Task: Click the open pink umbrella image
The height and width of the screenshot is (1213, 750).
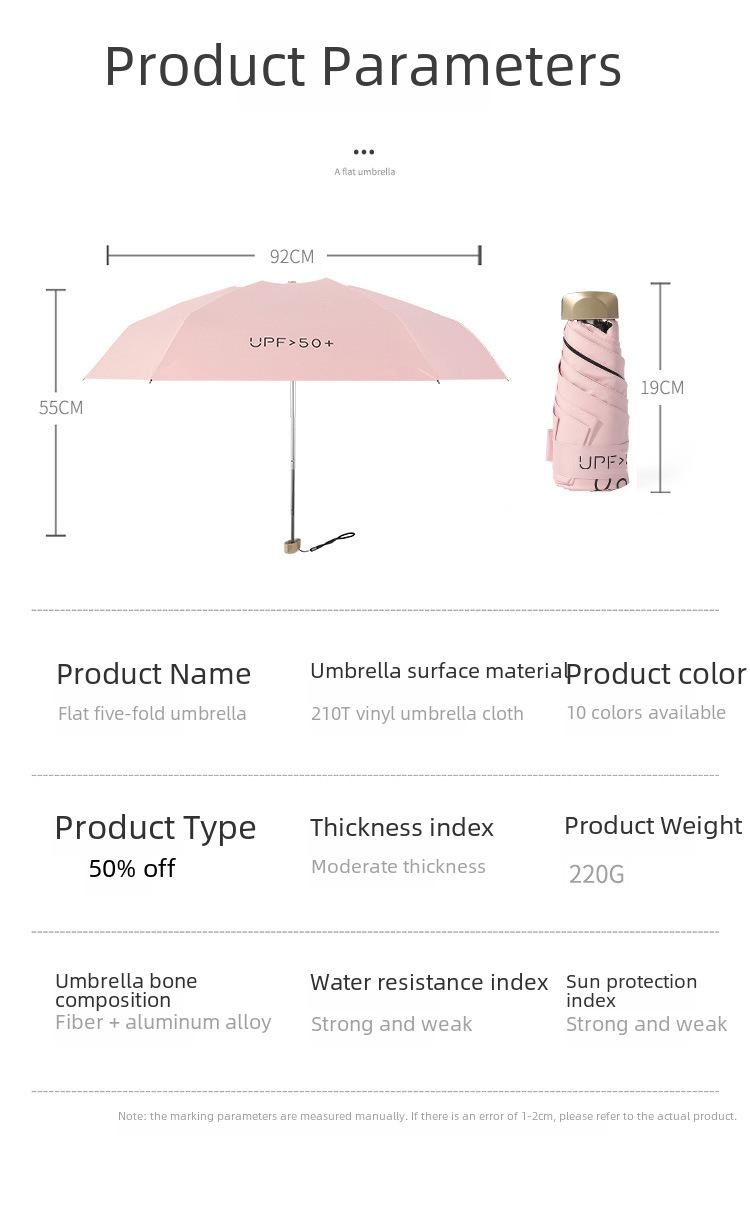Action: (296, 416)
